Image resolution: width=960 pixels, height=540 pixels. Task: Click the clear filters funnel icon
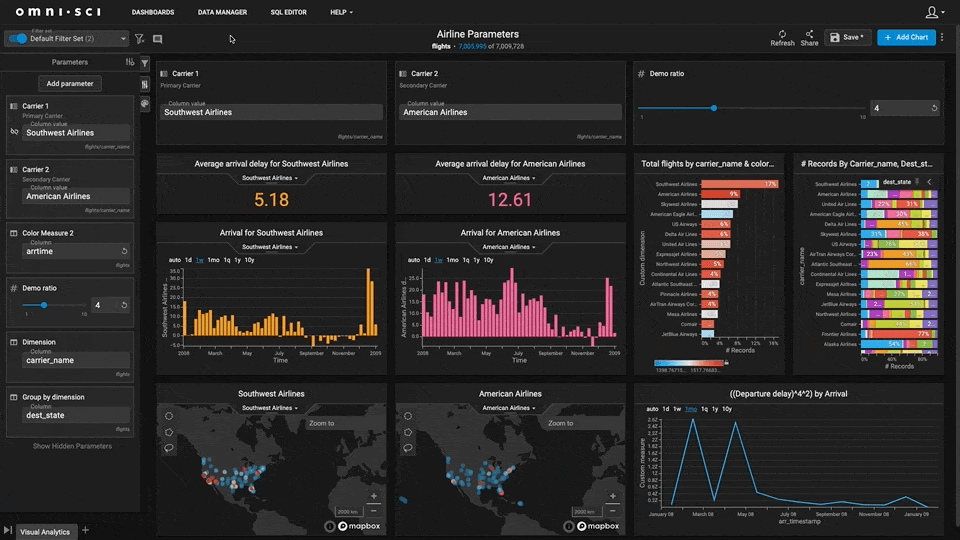pos(140,39)
